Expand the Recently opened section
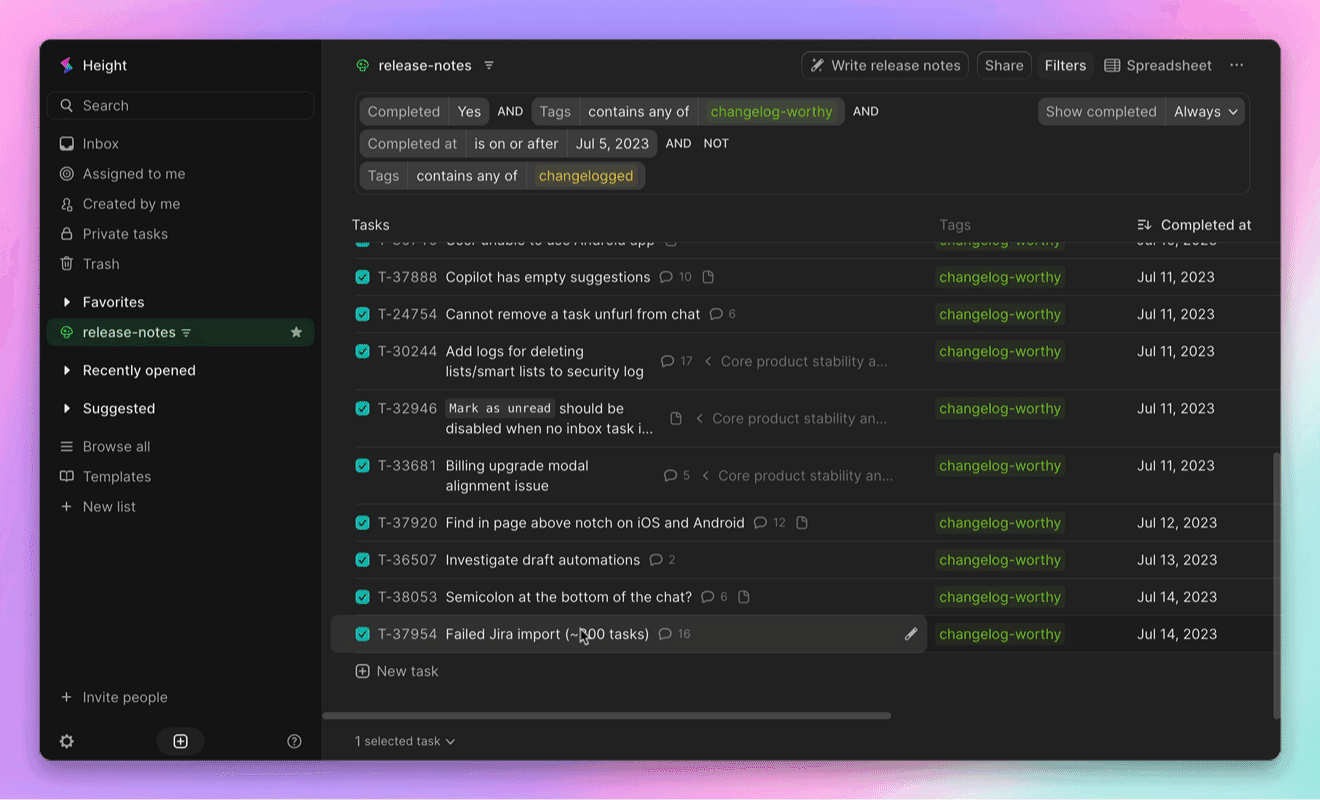1320x800 pixels. point(66,370)
